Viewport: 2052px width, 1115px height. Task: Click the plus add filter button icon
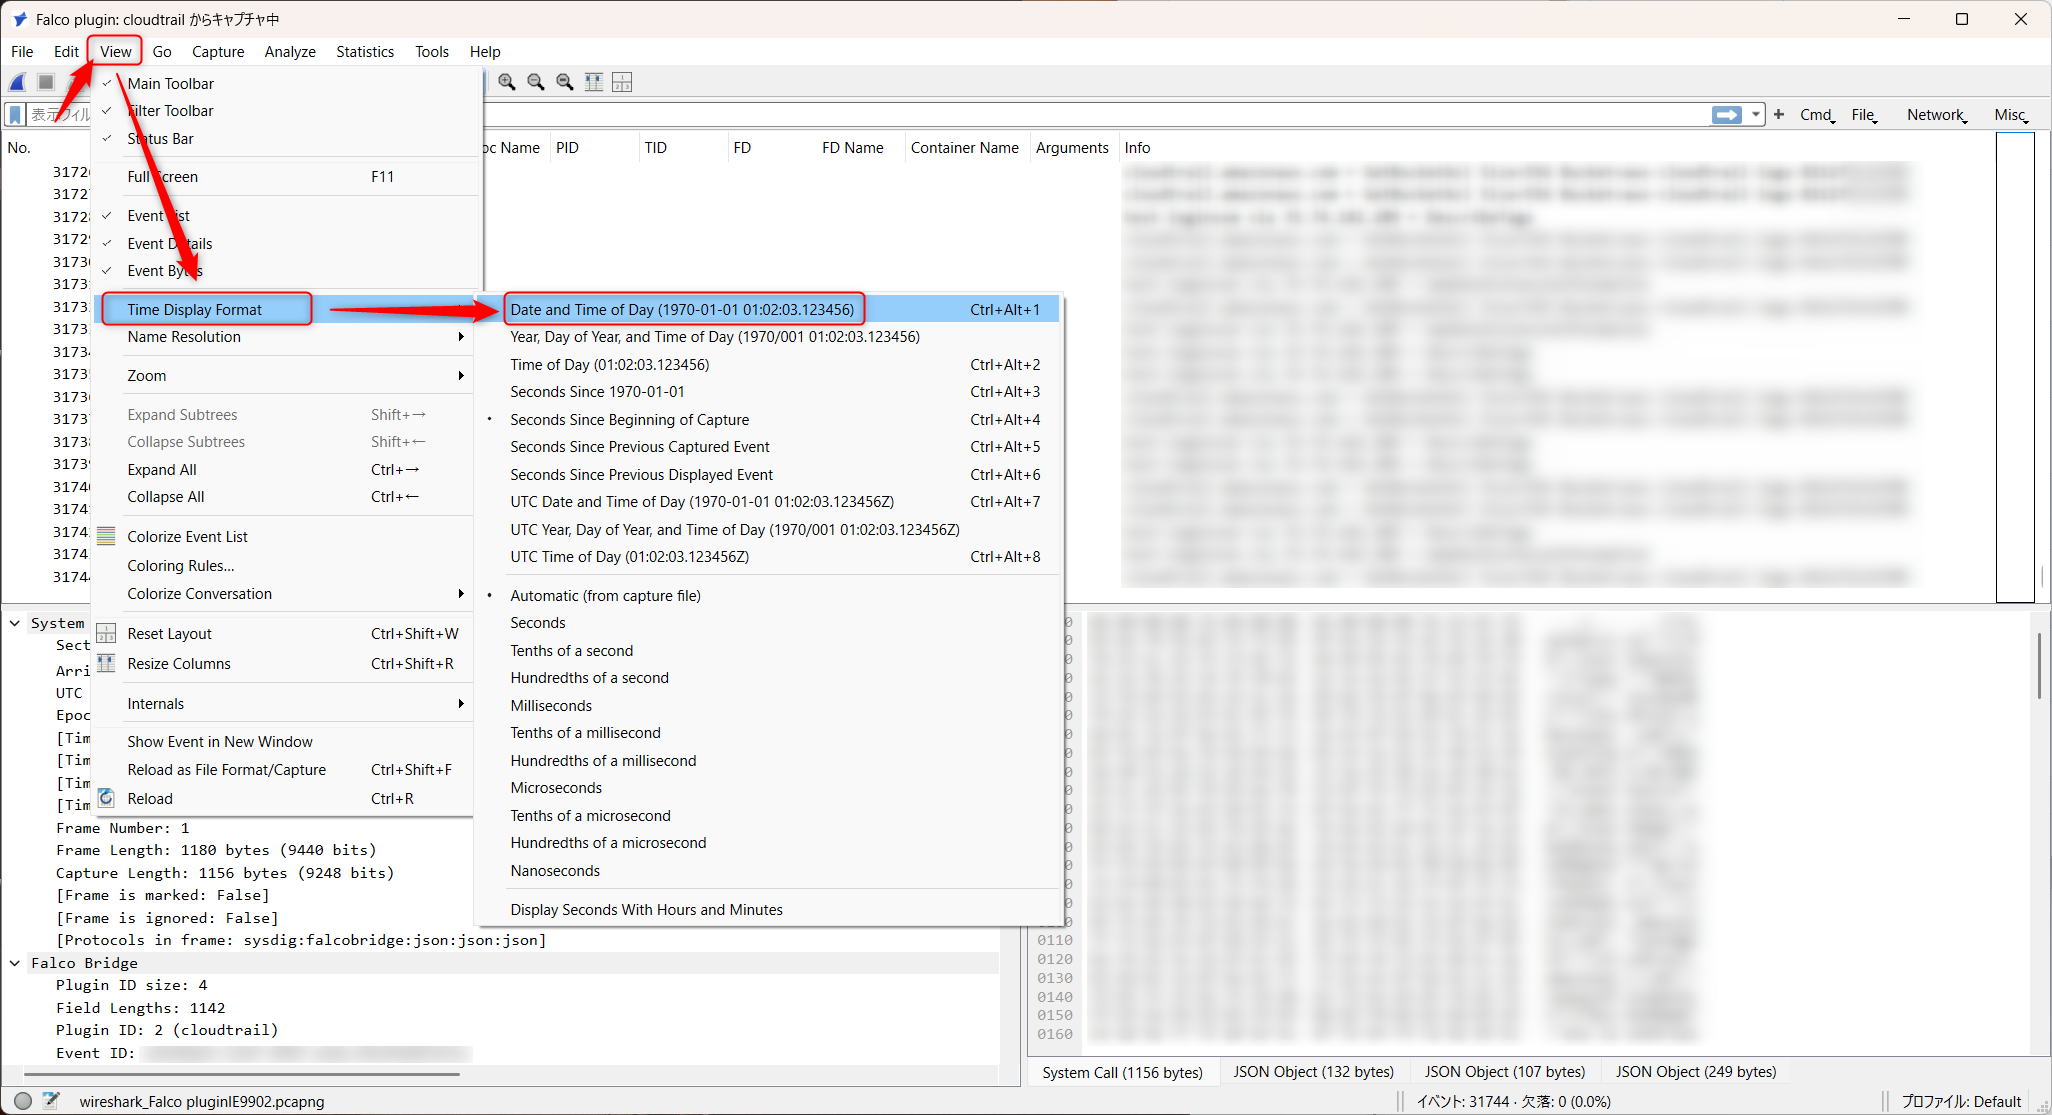[1779, 115]
